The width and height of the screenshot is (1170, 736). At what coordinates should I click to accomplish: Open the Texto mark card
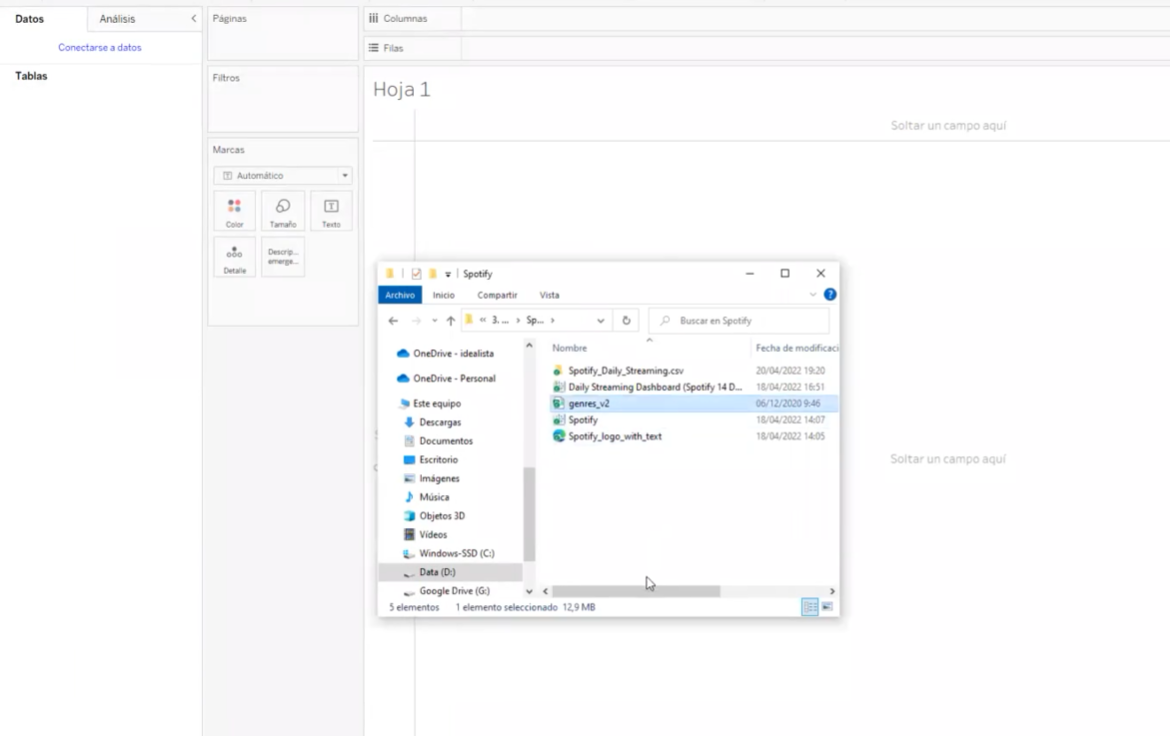point(331,211)
